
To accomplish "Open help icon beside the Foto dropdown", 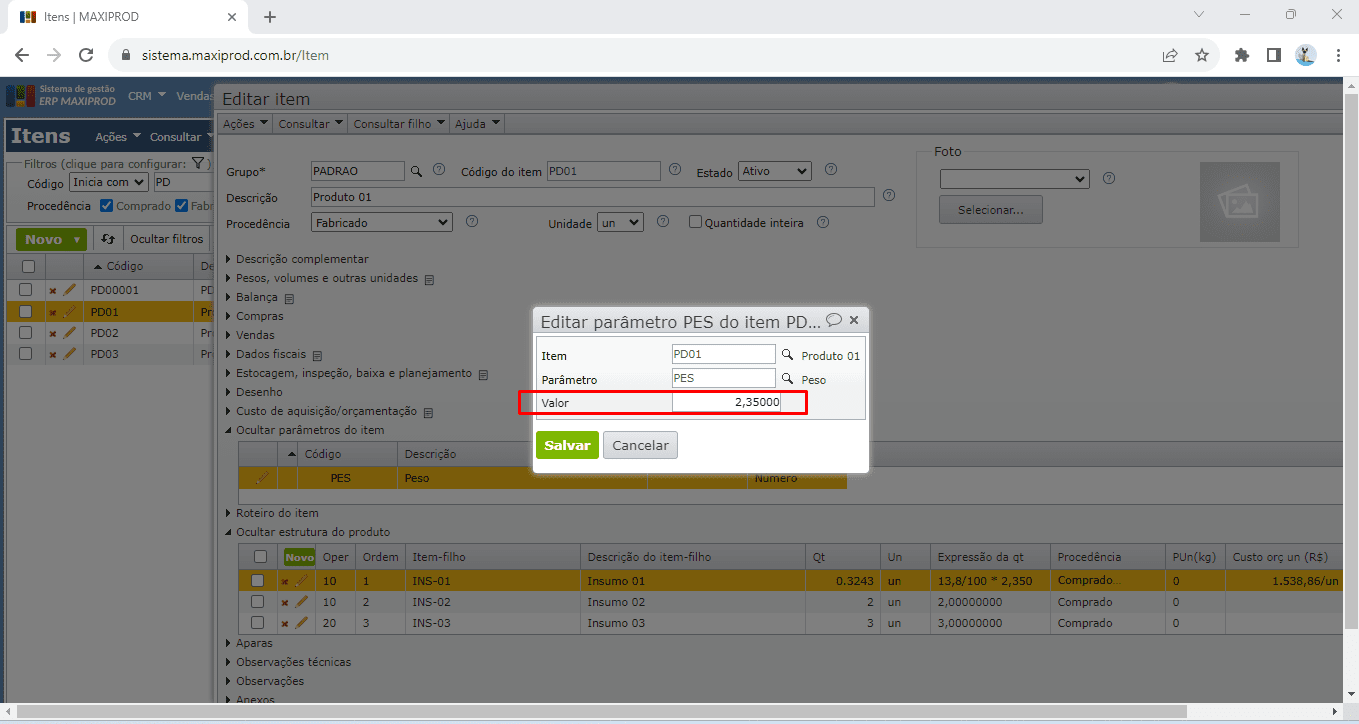I will 1108,178.
